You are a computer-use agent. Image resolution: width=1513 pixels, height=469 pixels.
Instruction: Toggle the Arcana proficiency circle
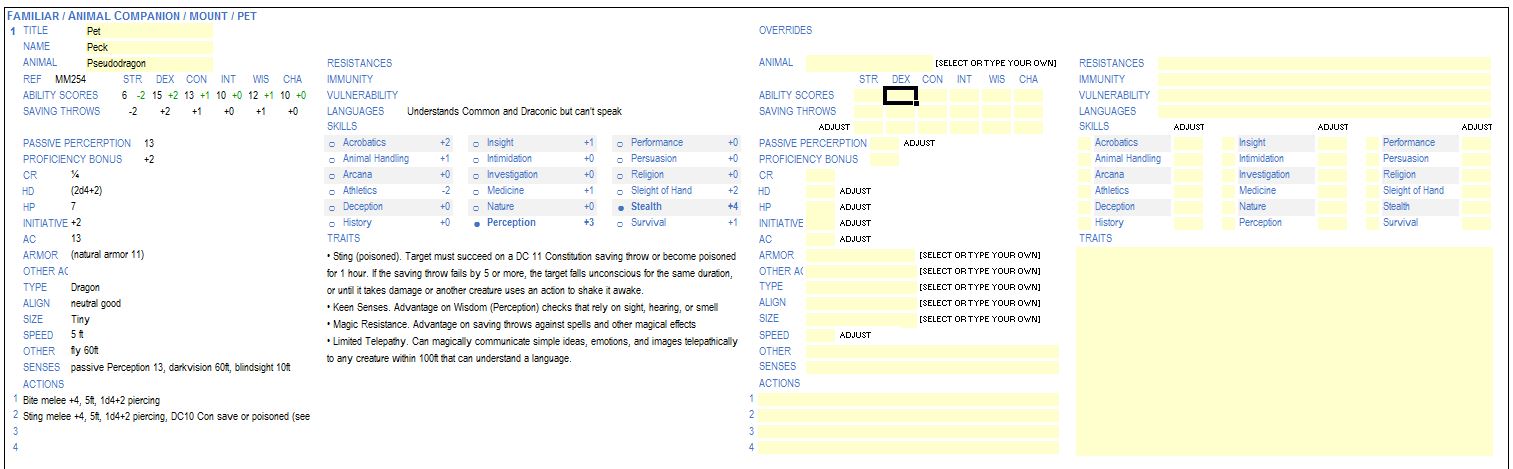pyautogui.click(x=331, y=176)
